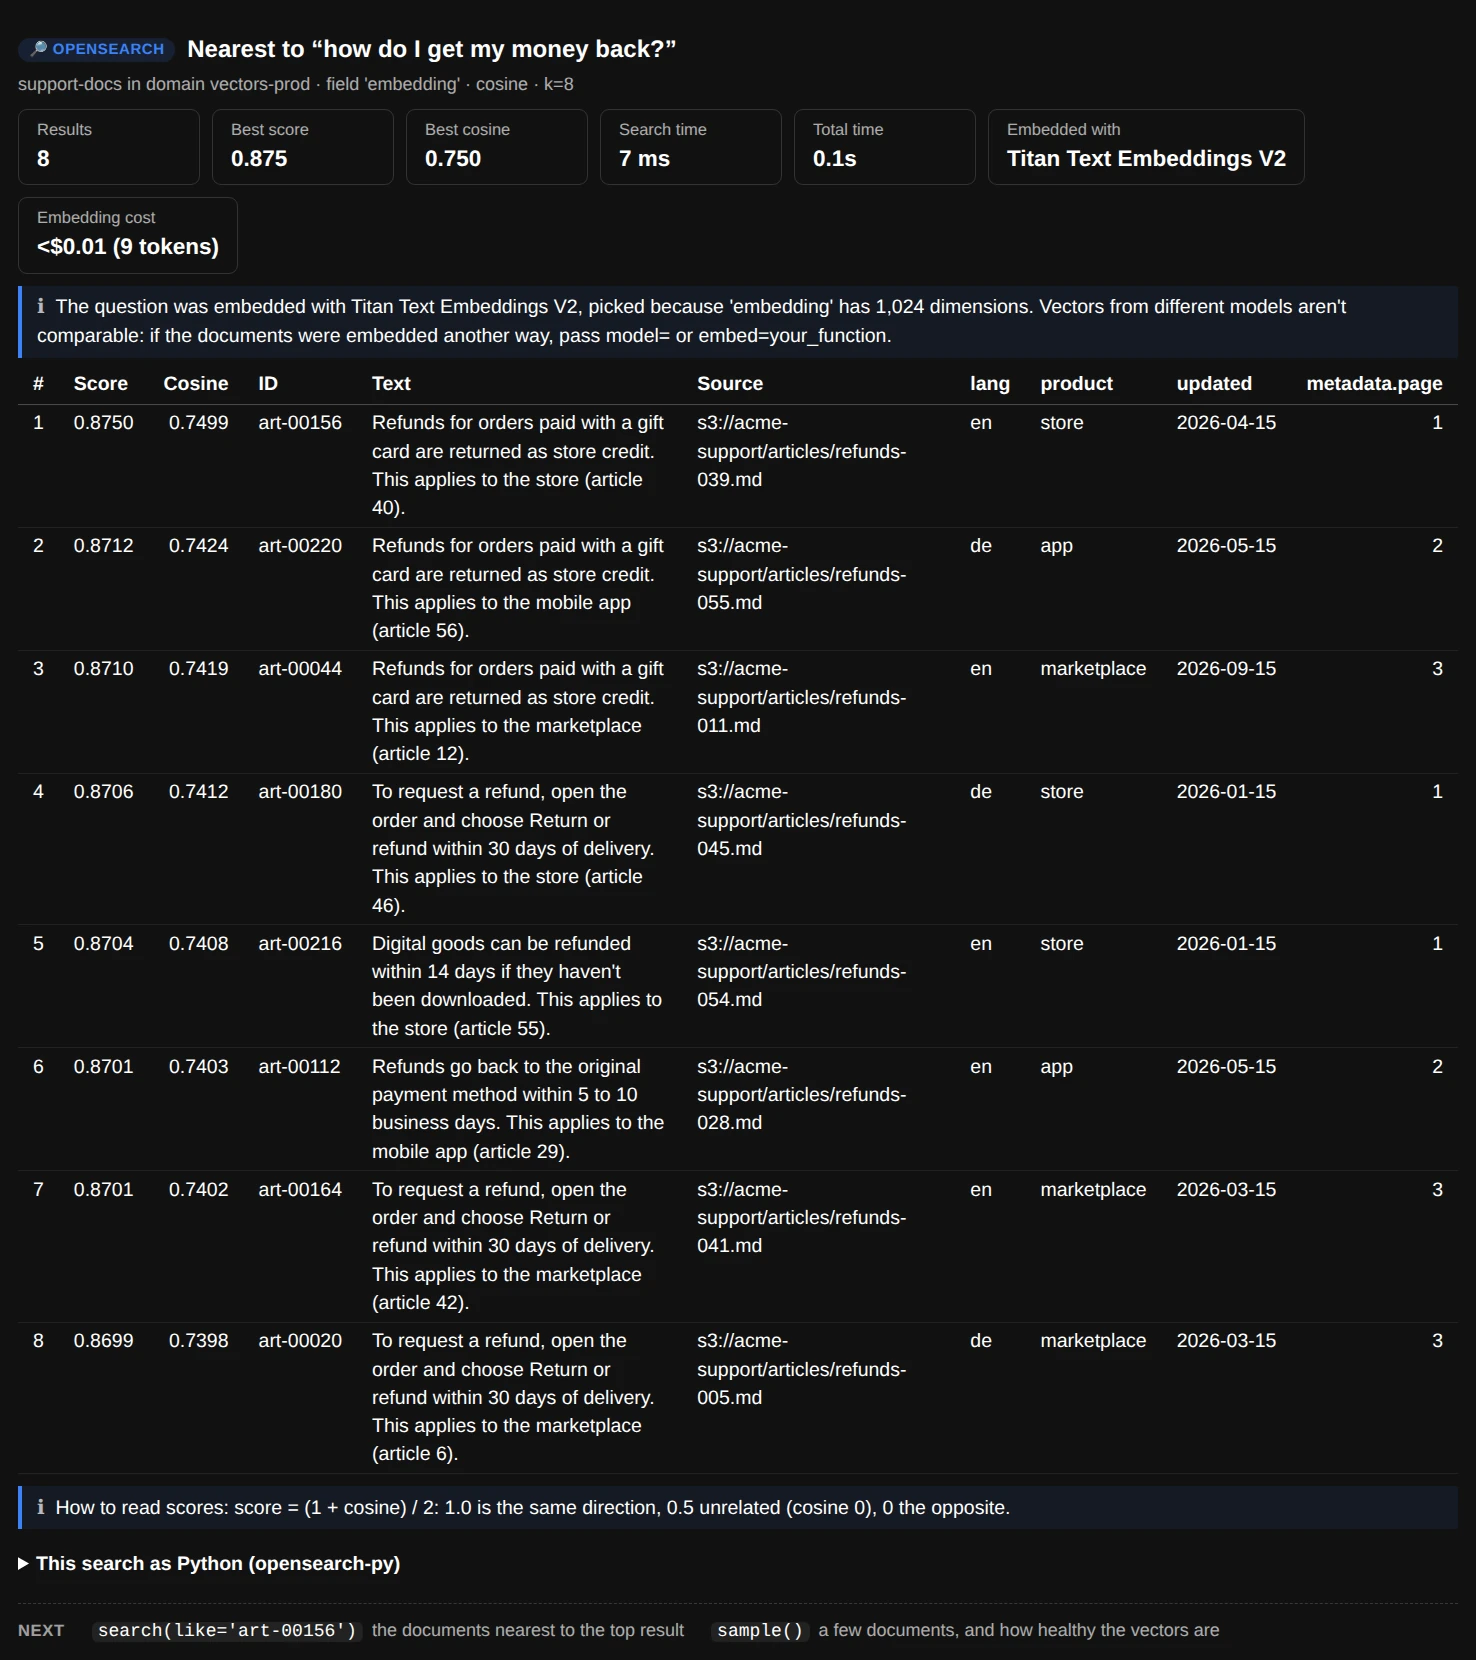Screen dimensions: 1476x1660
Task: Click the NEXT label at the bottom
Action: click(x=41, y=1631)
